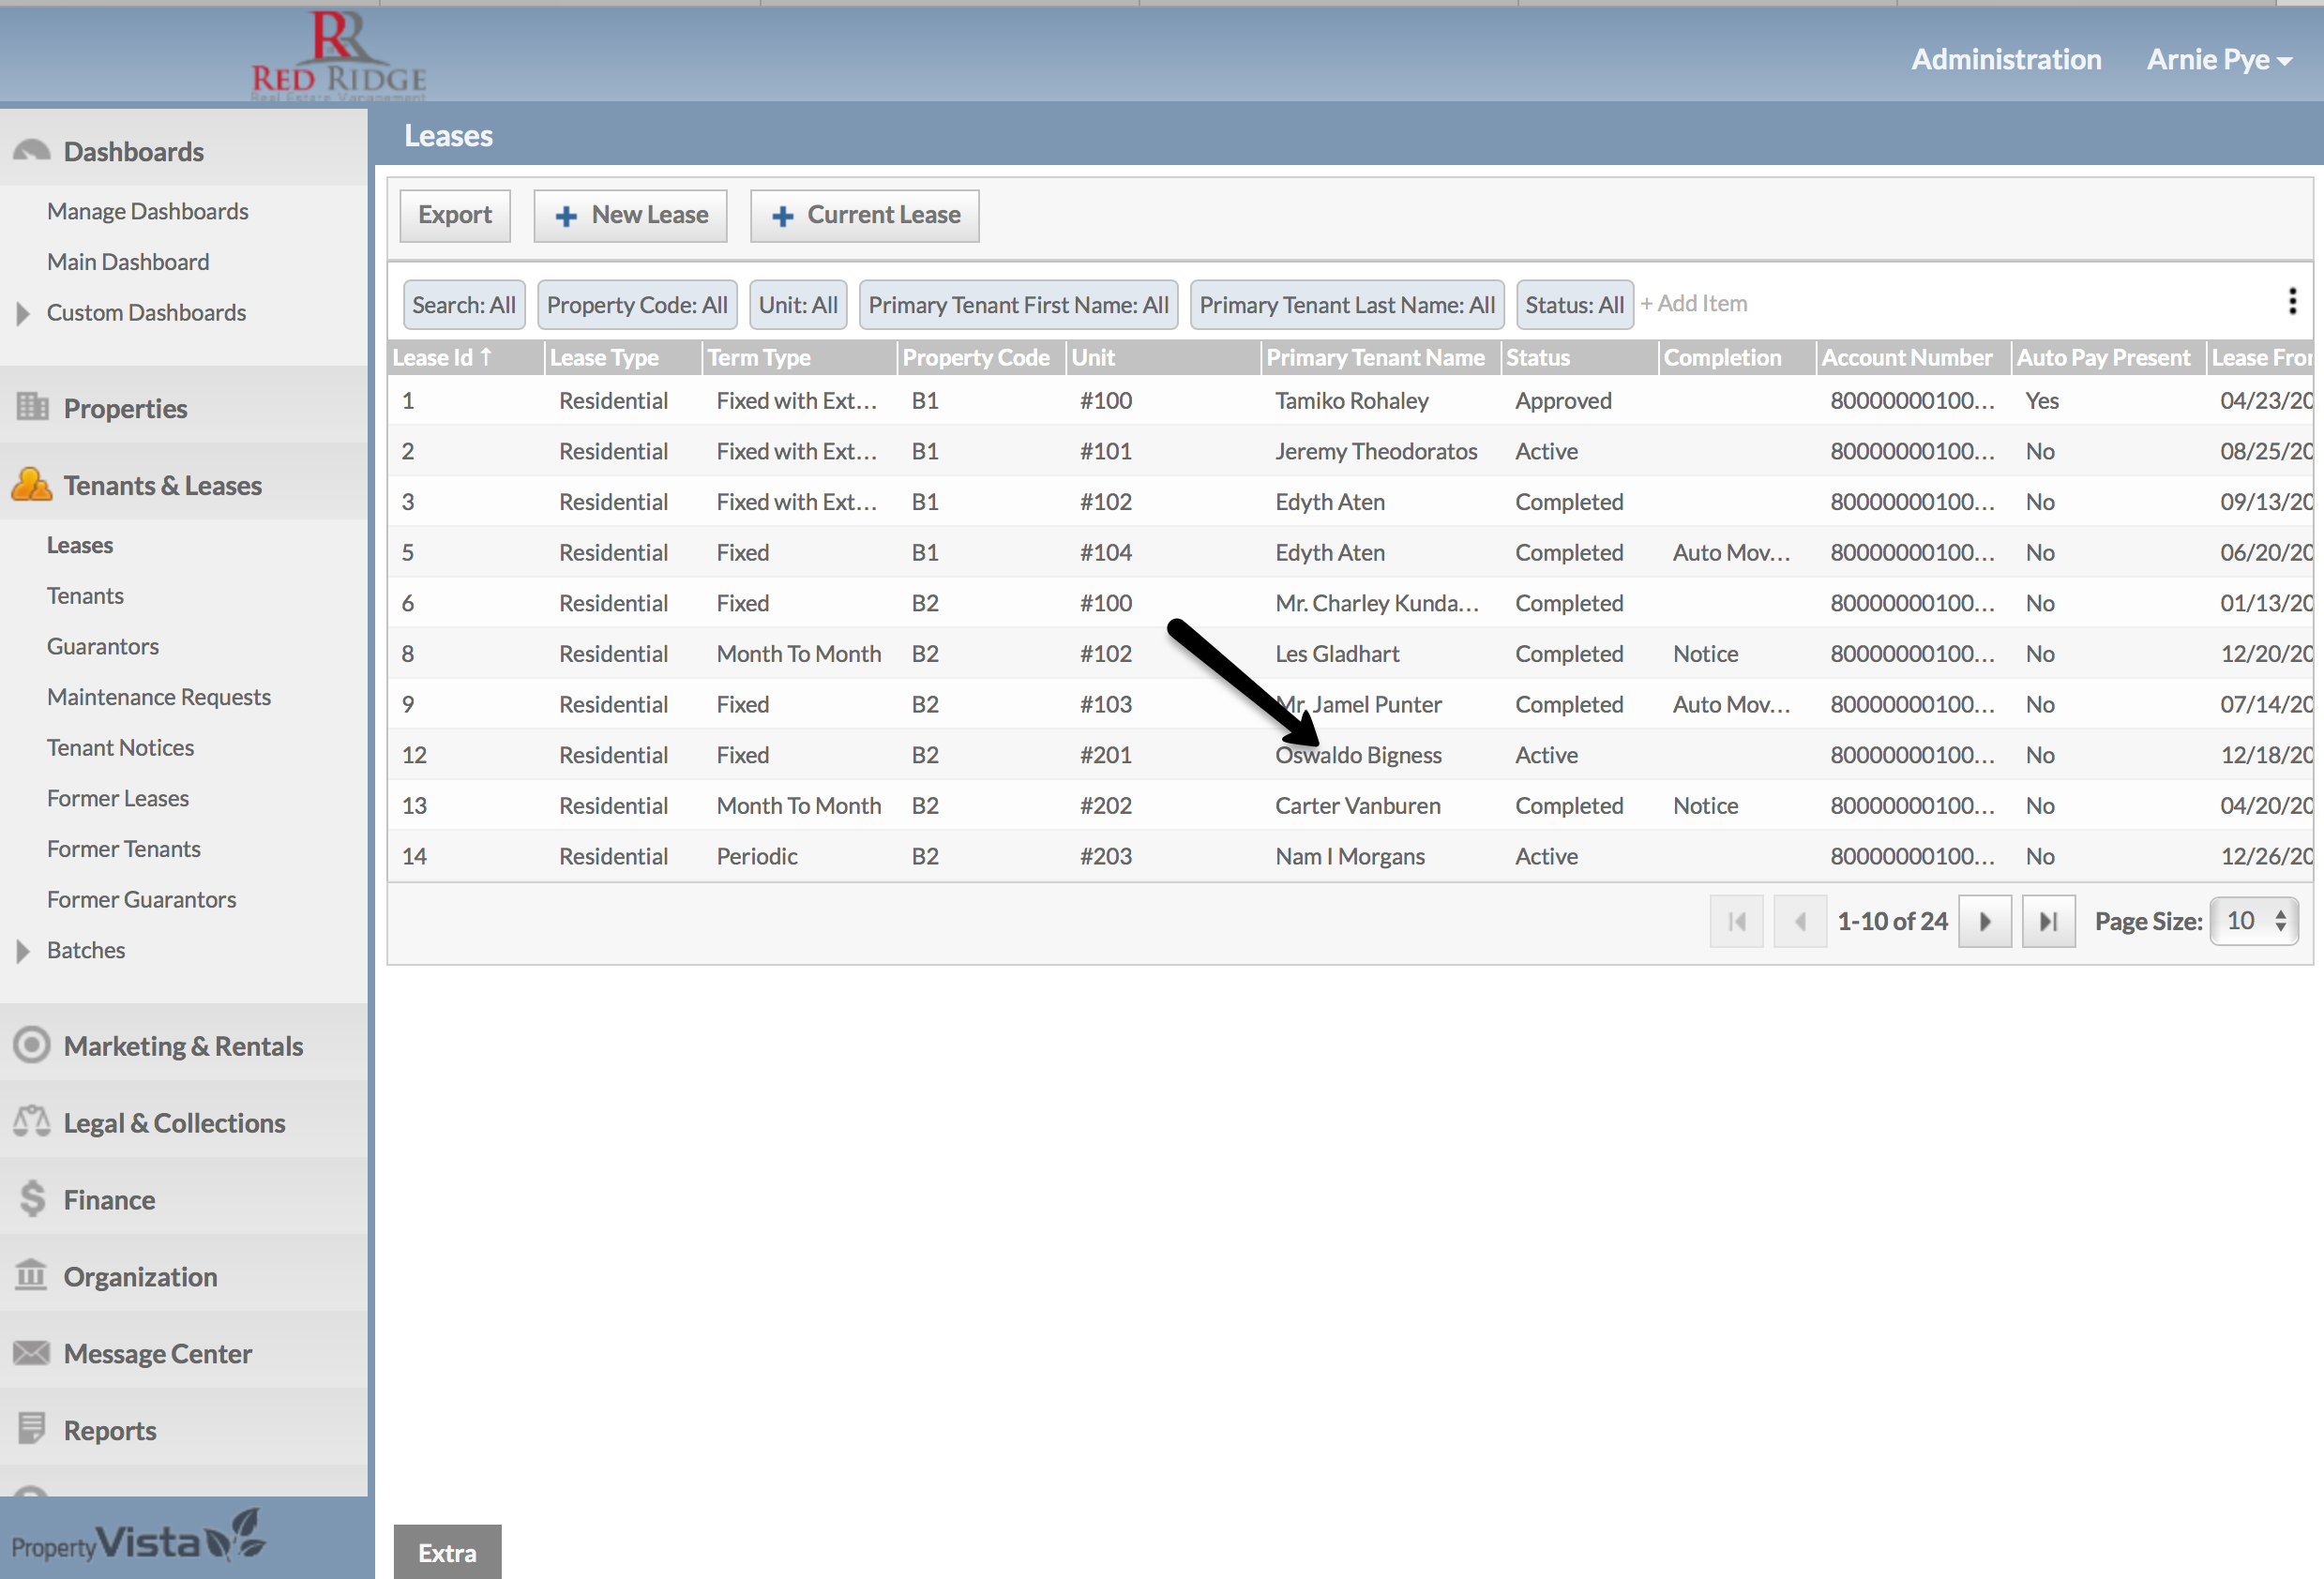Click the Finance dollar sign icon
Screen dimensions: 2324x1579
coord(31,1198)
